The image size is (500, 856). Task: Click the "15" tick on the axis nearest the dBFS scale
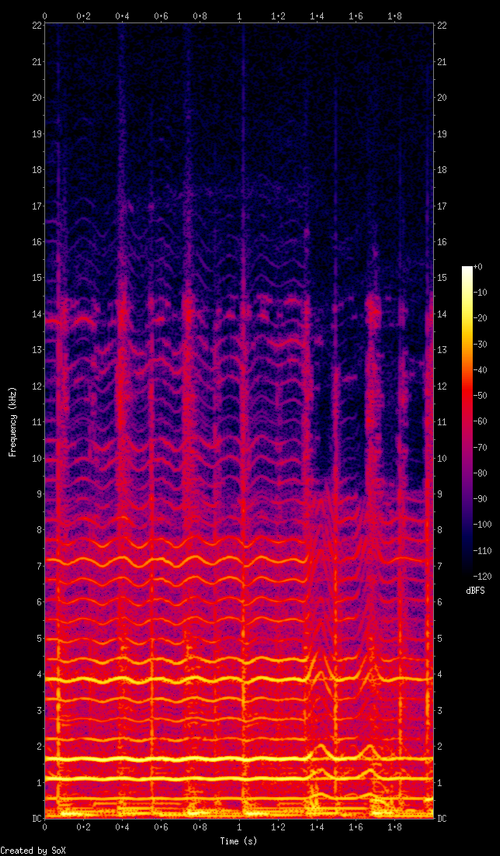click(443, 278)
